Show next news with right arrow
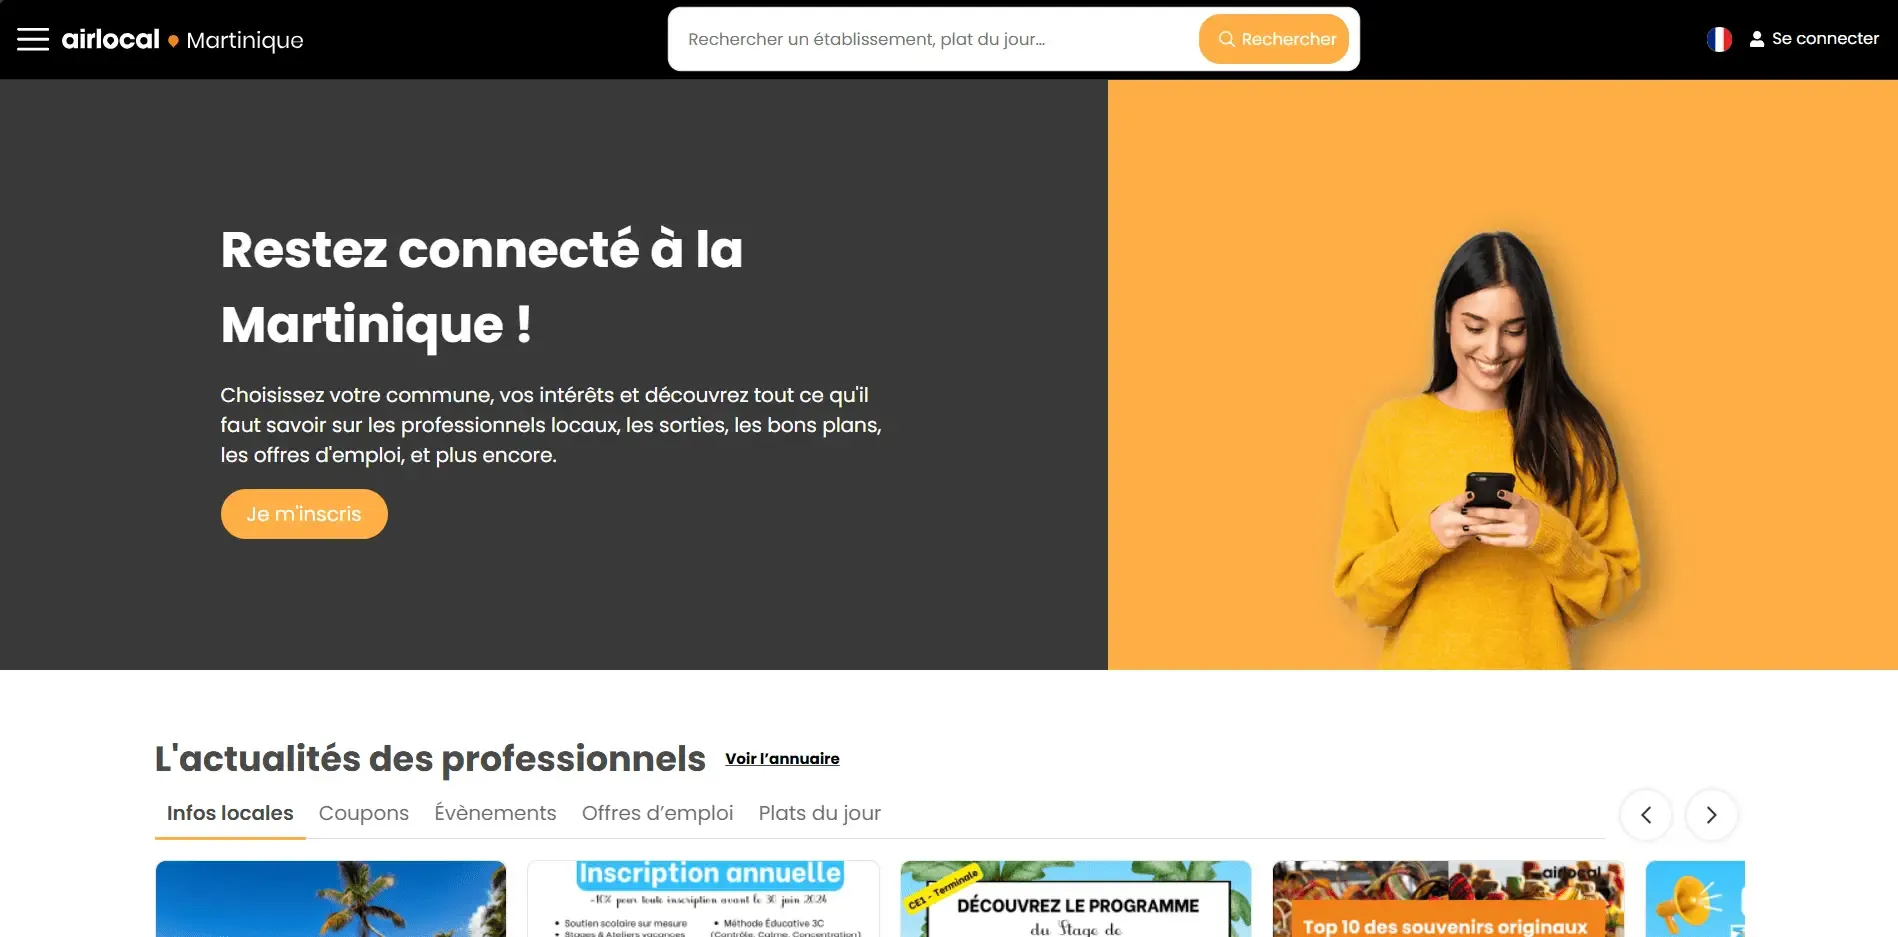This screenshot has width=1898, height=937. click(x=1711, y=815)
